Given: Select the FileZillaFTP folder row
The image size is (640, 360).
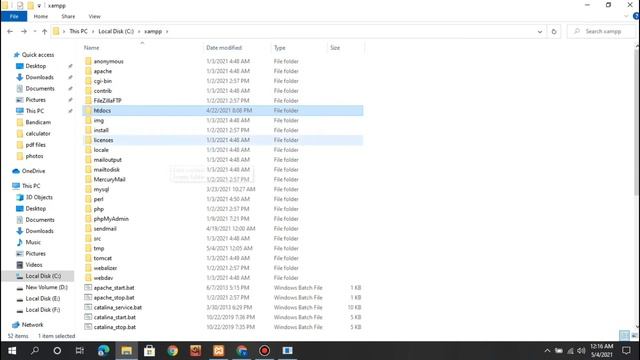Looking at the screenshot, I should (x=223, y=100).
